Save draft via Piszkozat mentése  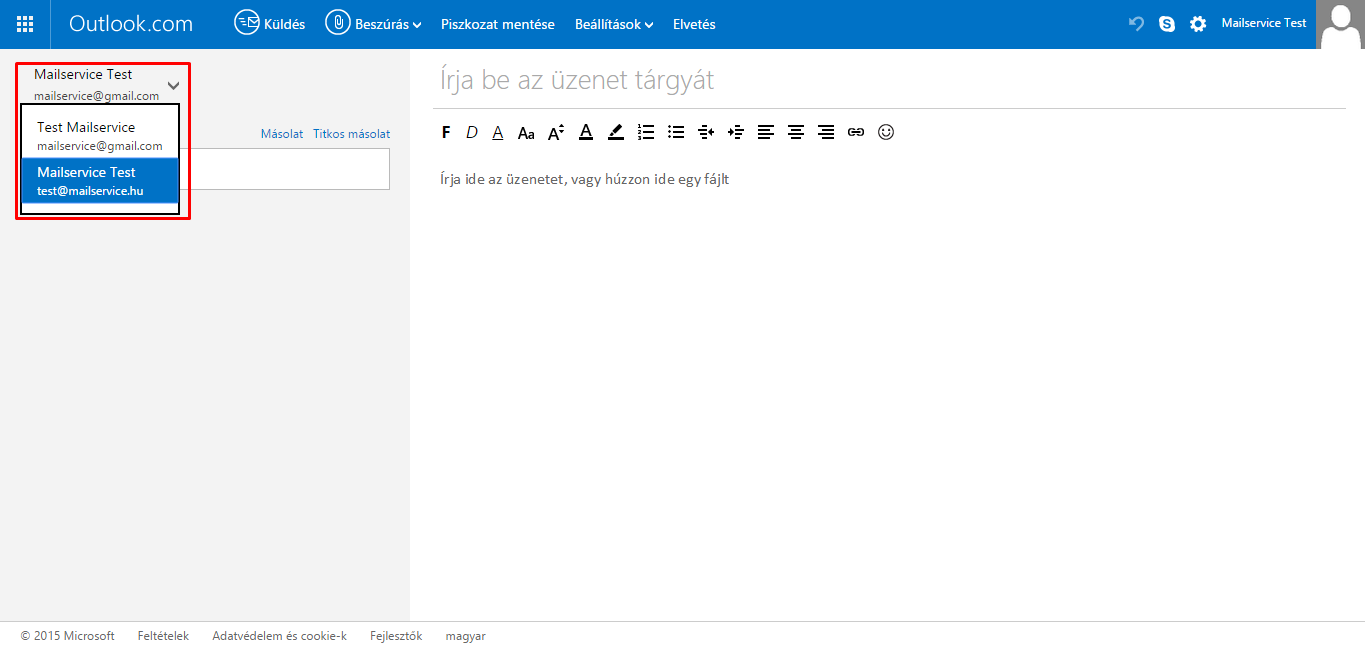click(x=498, y=24)
